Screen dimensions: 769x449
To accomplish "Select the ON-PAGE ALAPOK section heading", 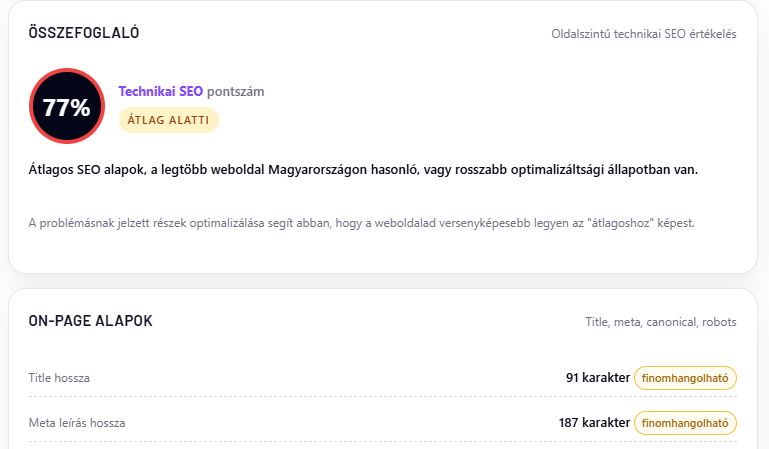I will (90, 321).
